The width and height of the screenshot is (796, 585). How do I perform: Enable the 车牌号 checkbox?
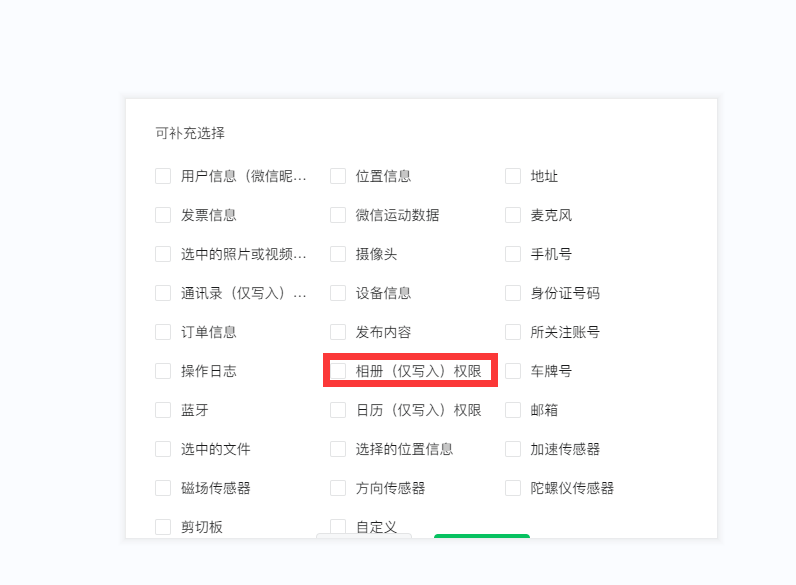[513, 371]
